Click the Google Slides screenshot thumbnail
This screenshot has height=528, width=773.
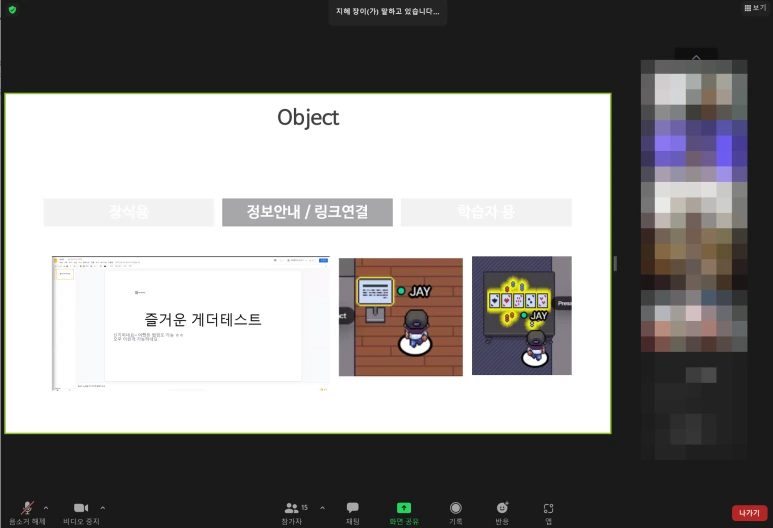(x=191, y=323)
